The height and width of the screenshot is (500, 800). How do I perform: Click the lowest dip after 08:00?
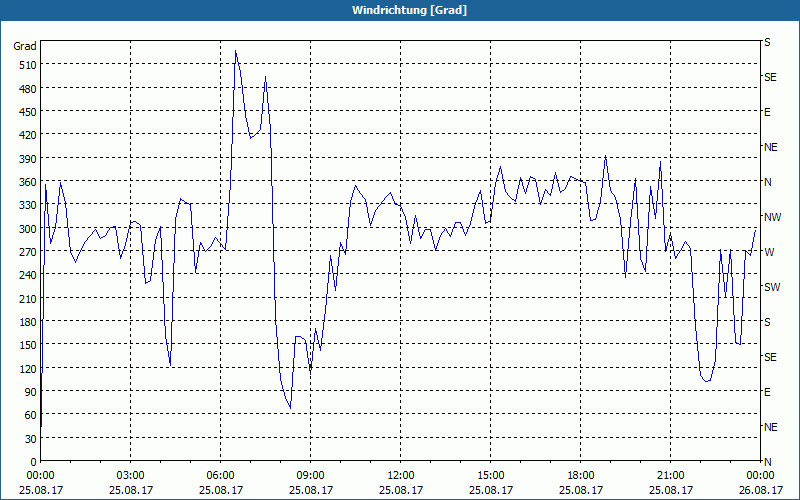coord(290,408)
